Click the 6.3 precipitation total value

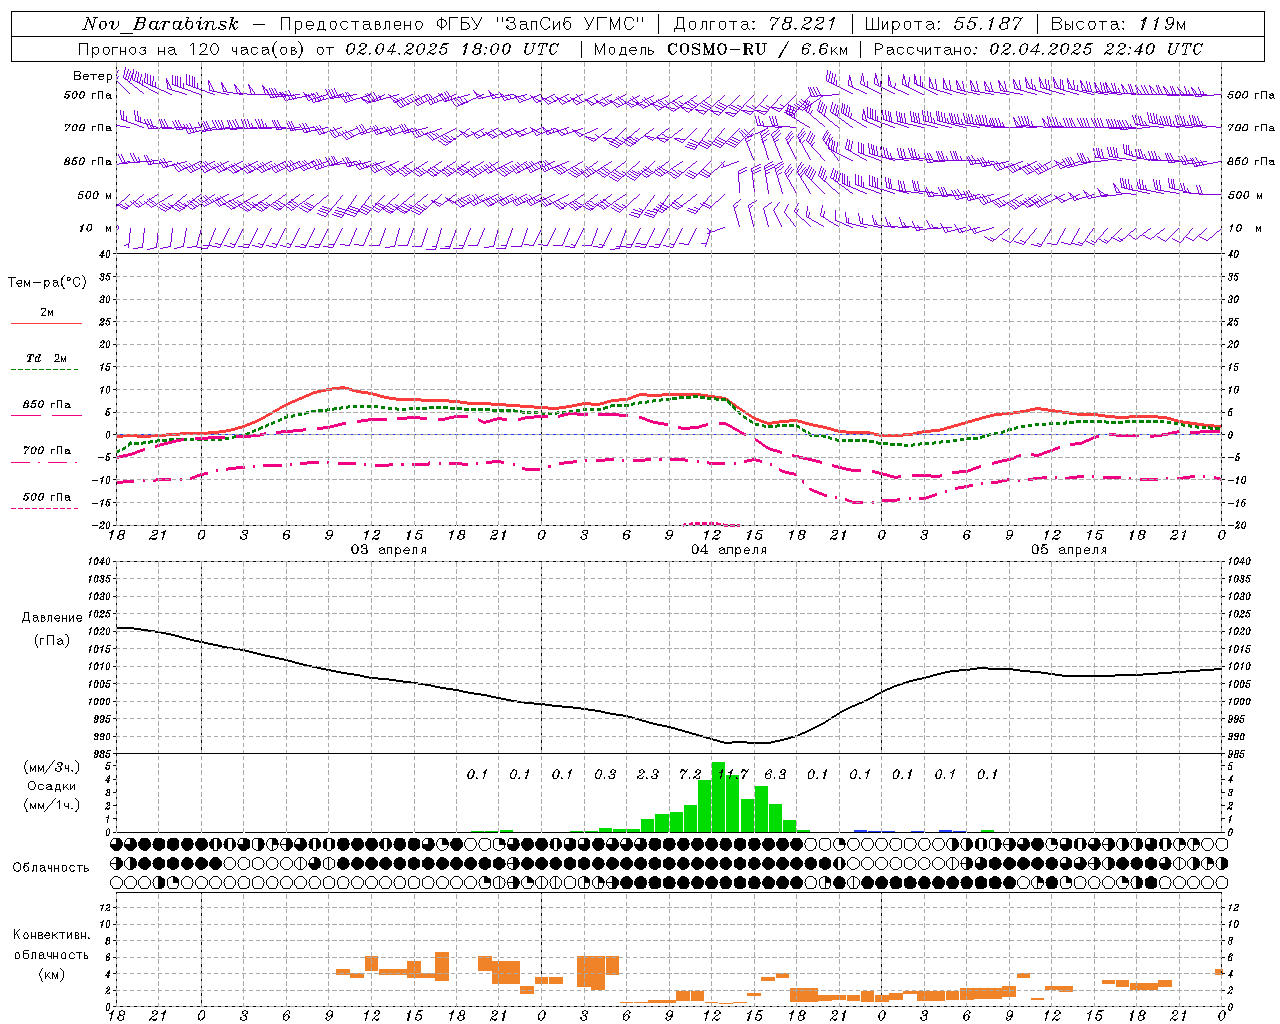click(775, 774)
